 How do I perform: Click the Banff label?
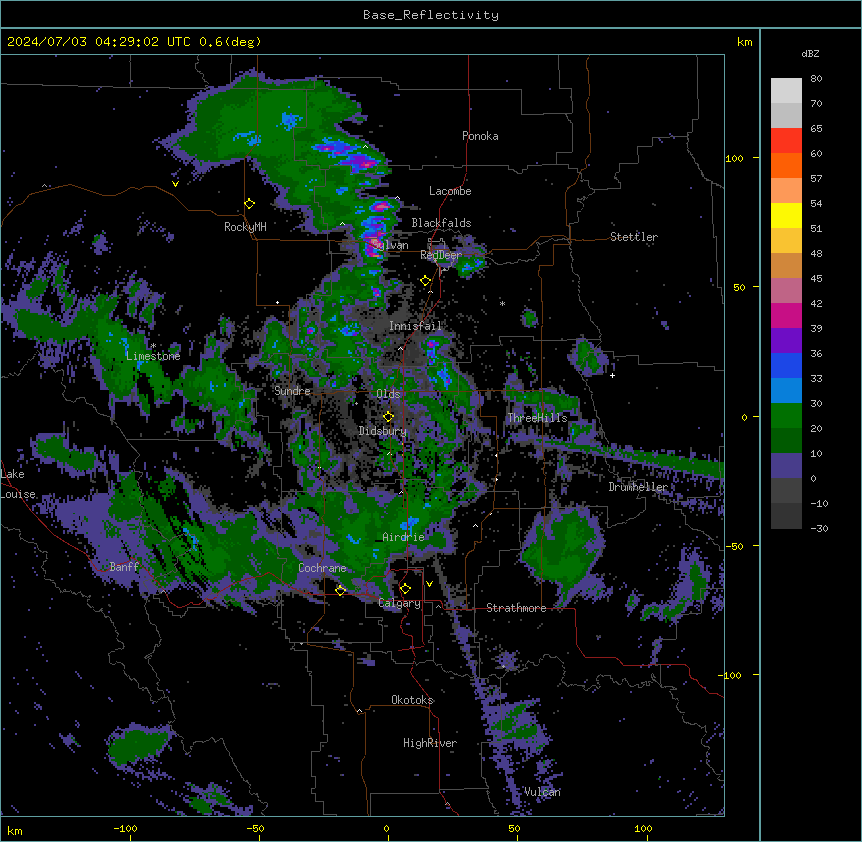(x=124, y=567)
